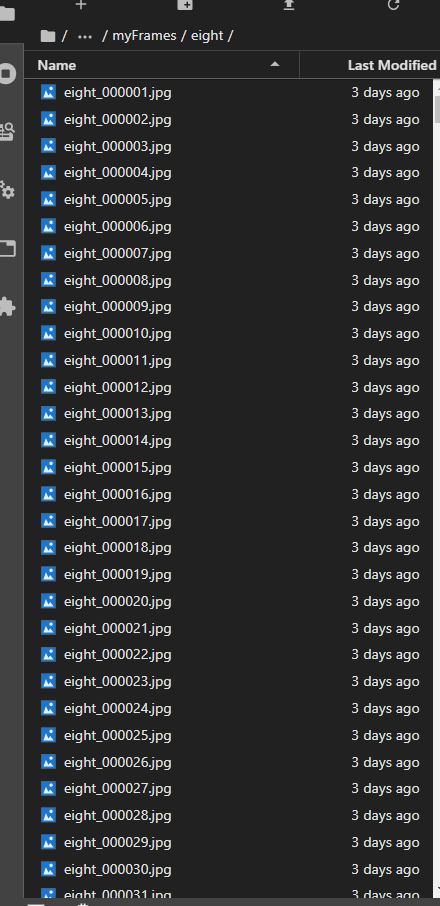Select file eight_000010.jpg

pyautogui.click(x=228, y=333)
